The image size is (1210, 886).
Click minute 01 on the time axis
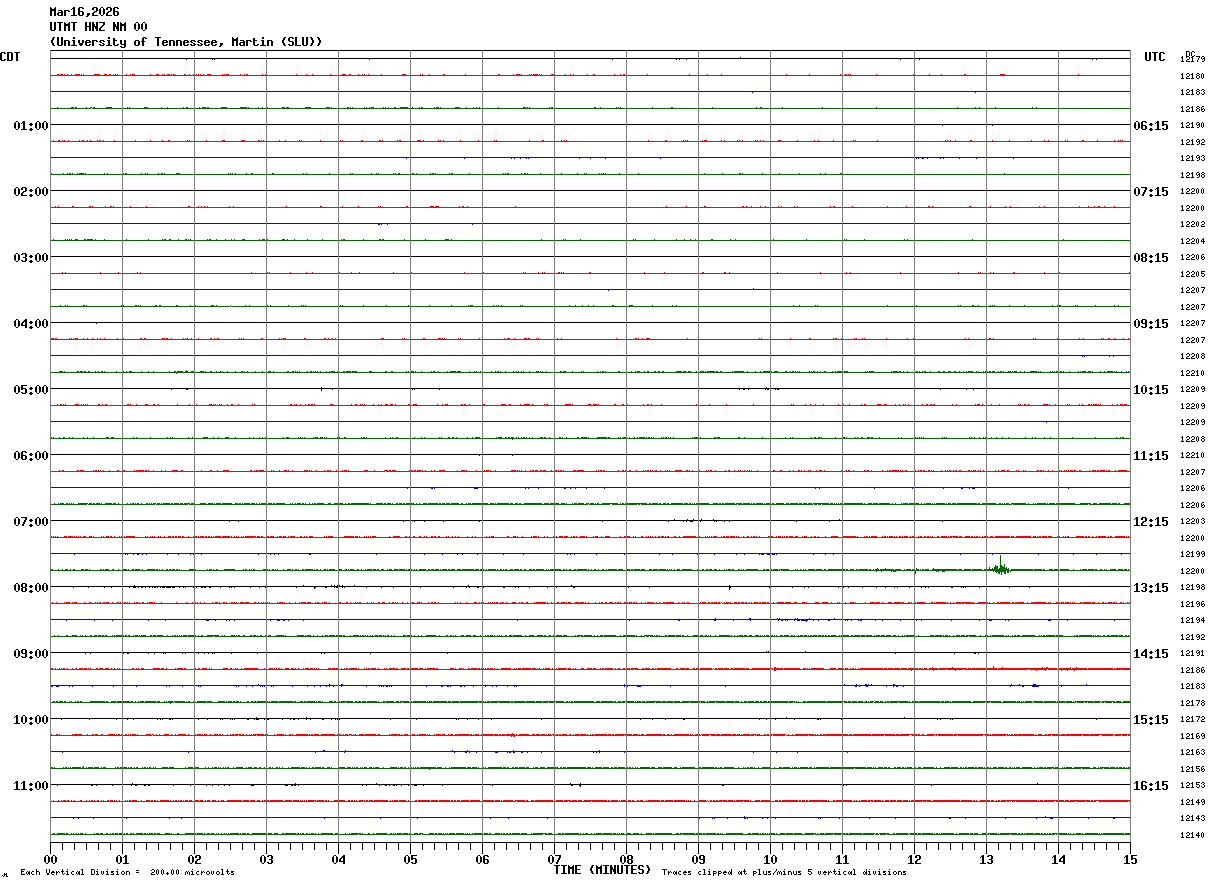(x=122, y=859)
